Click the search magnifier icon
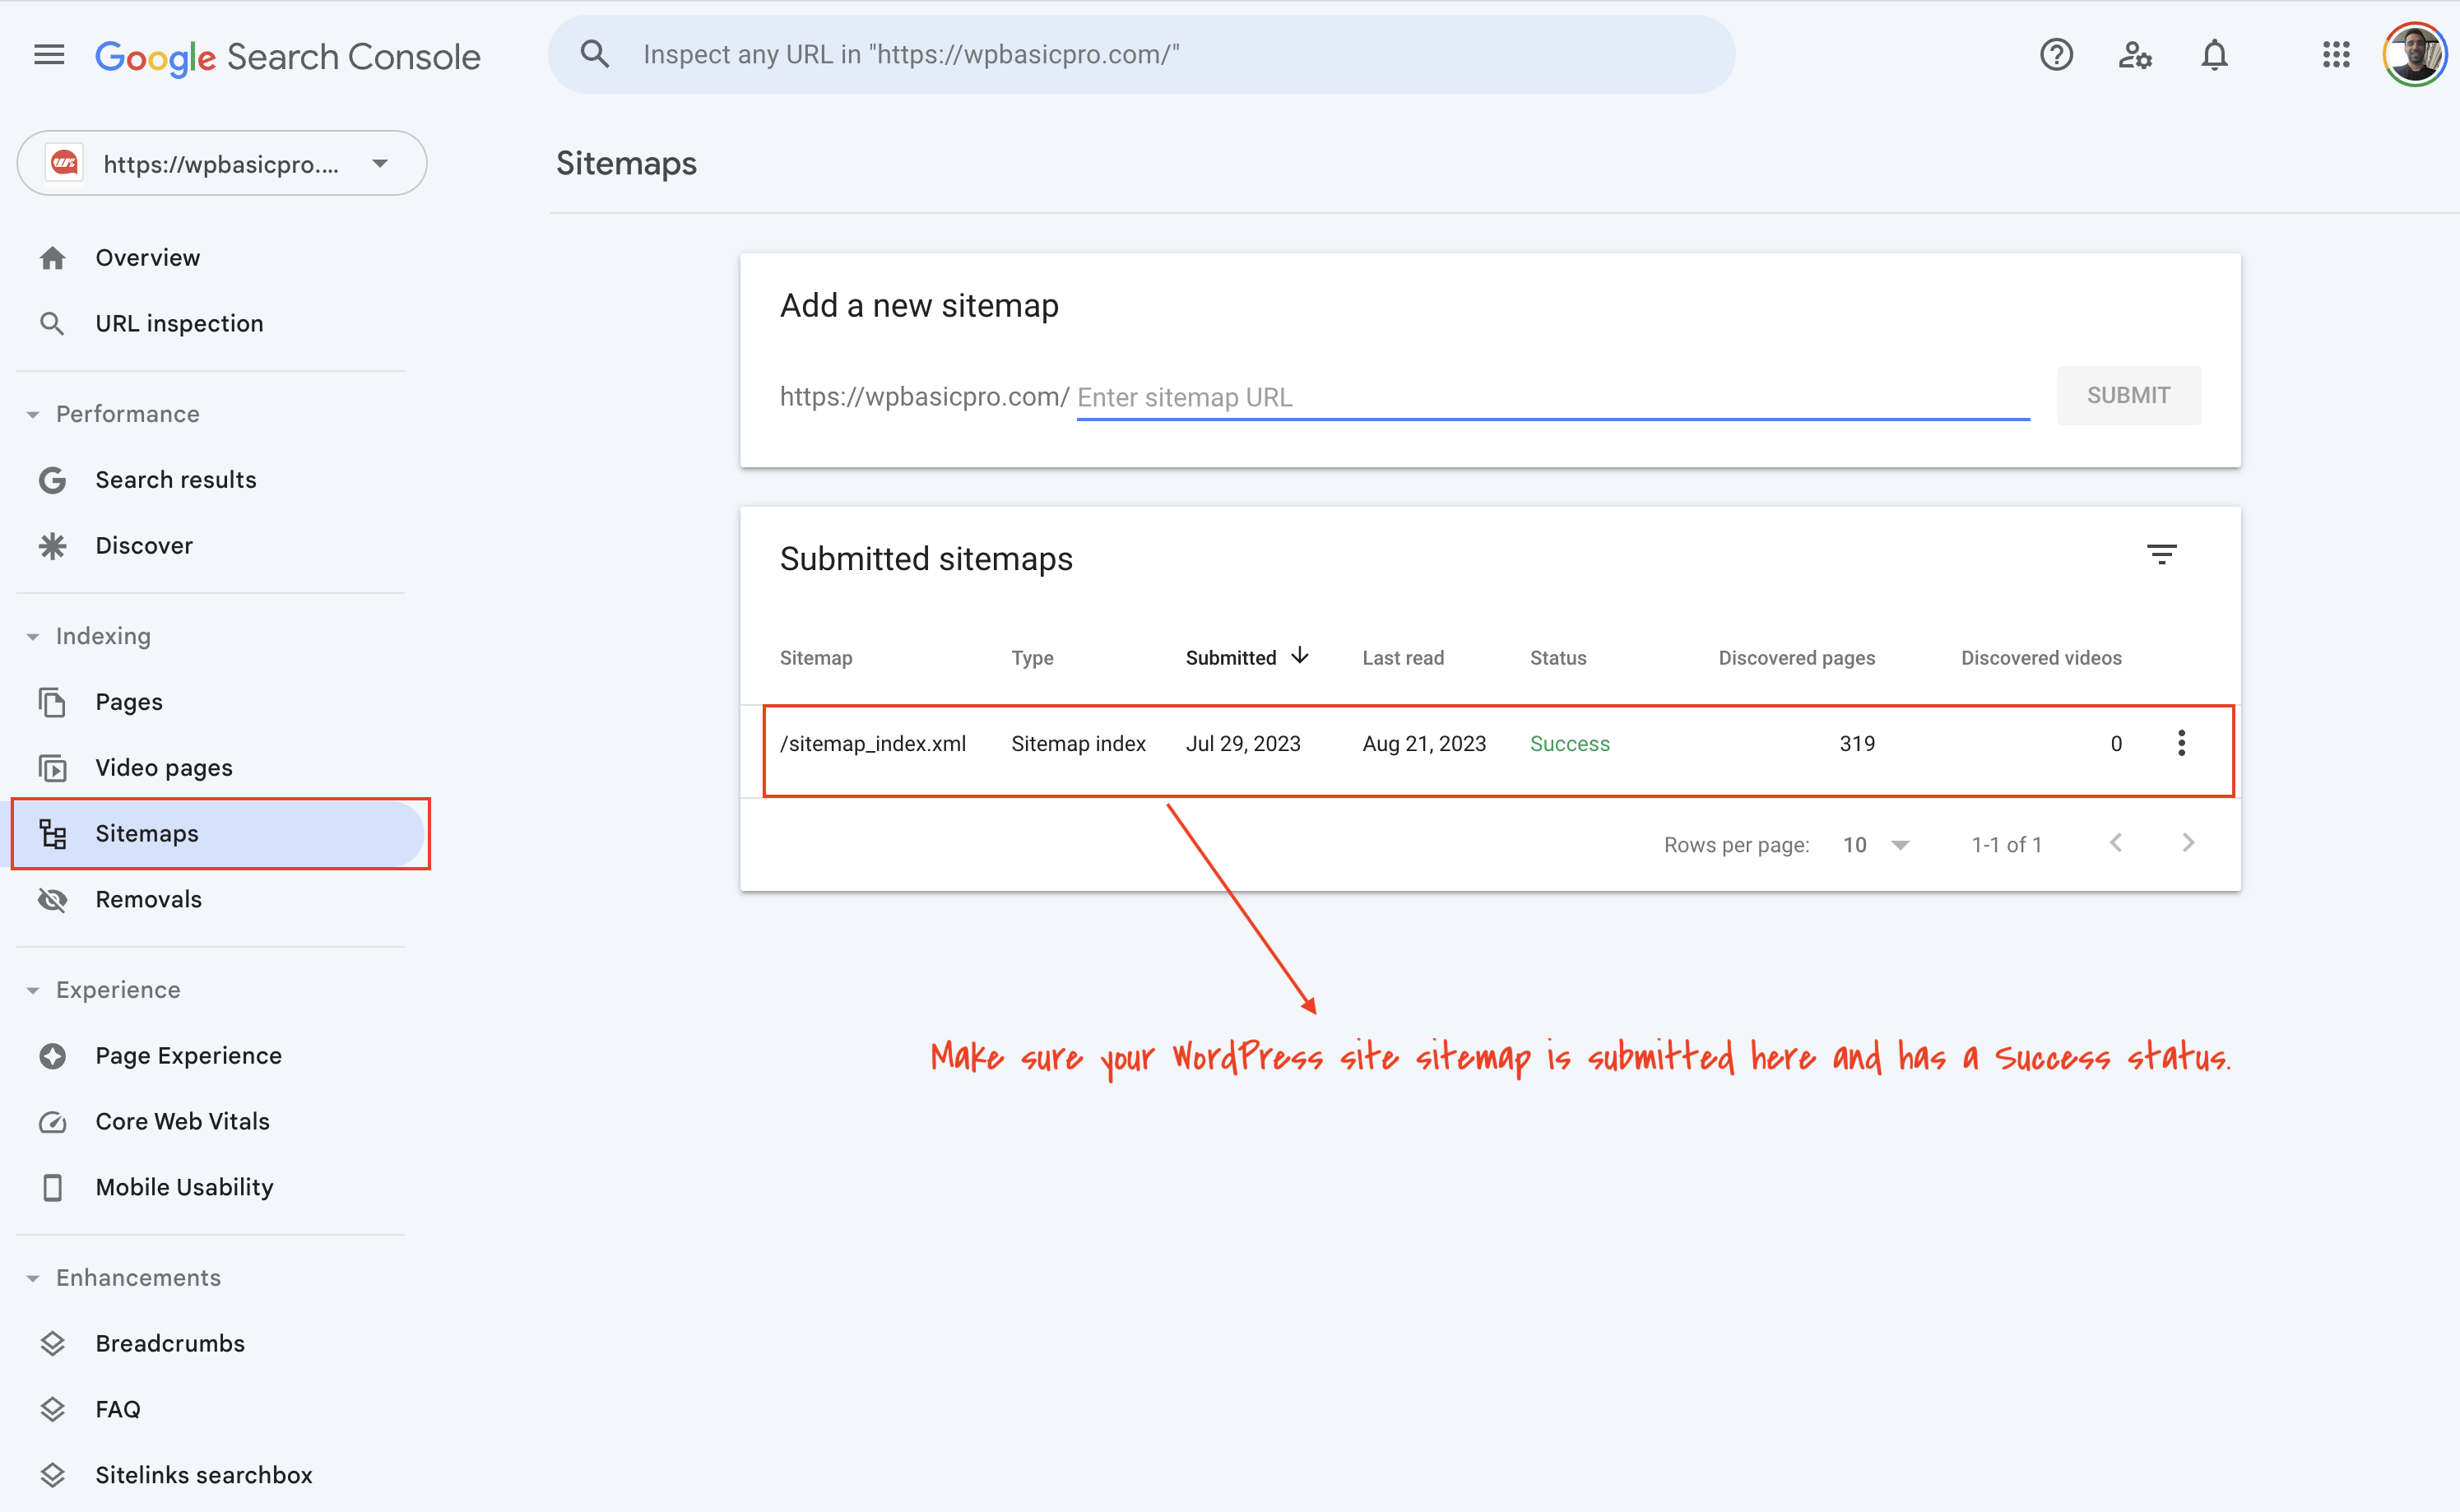This screenshot has height=1512, width=2460. [x=595, y=54]
